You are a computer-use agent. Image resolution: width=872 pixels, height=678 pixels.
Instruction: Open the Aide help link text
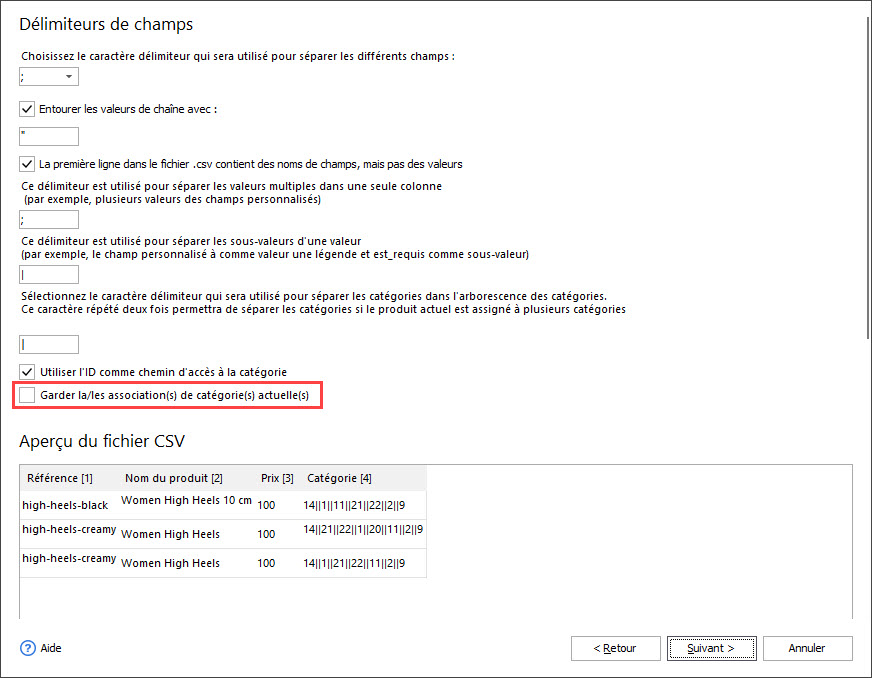coord(51,648)
